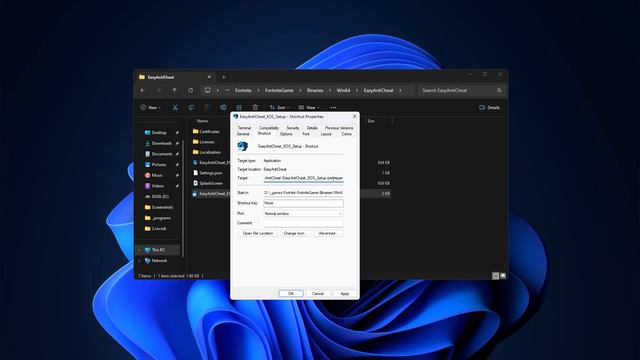Close the EasyAntiCheat Explorer tab
Viewport: 640px width, 360px height.
[209, 77]
